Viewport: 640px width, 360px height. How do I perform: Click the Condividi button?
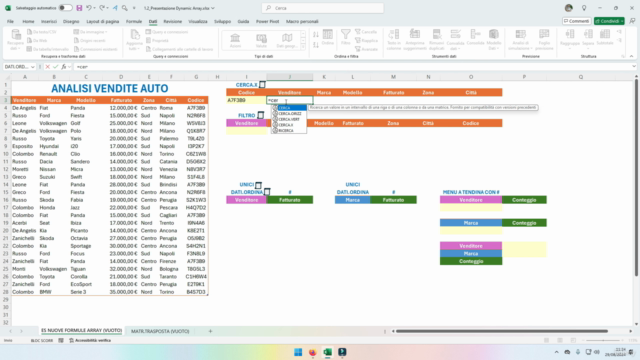609,21
